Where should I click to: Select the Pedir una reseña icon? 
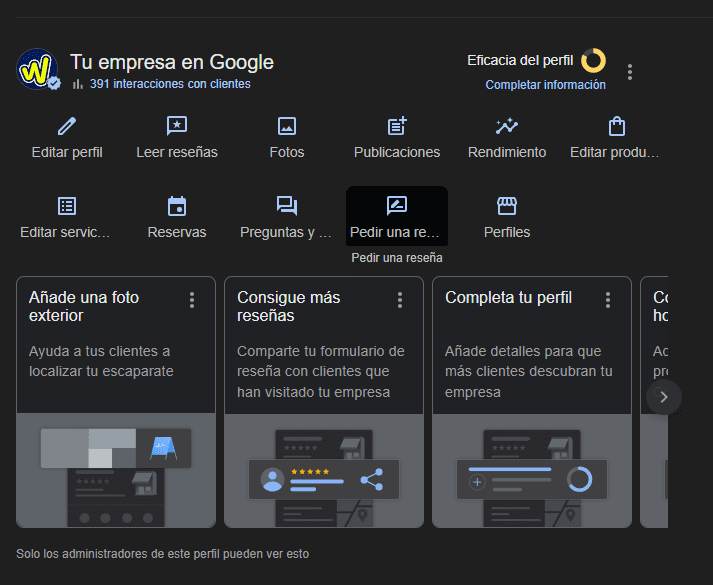(x=397, y=206)
